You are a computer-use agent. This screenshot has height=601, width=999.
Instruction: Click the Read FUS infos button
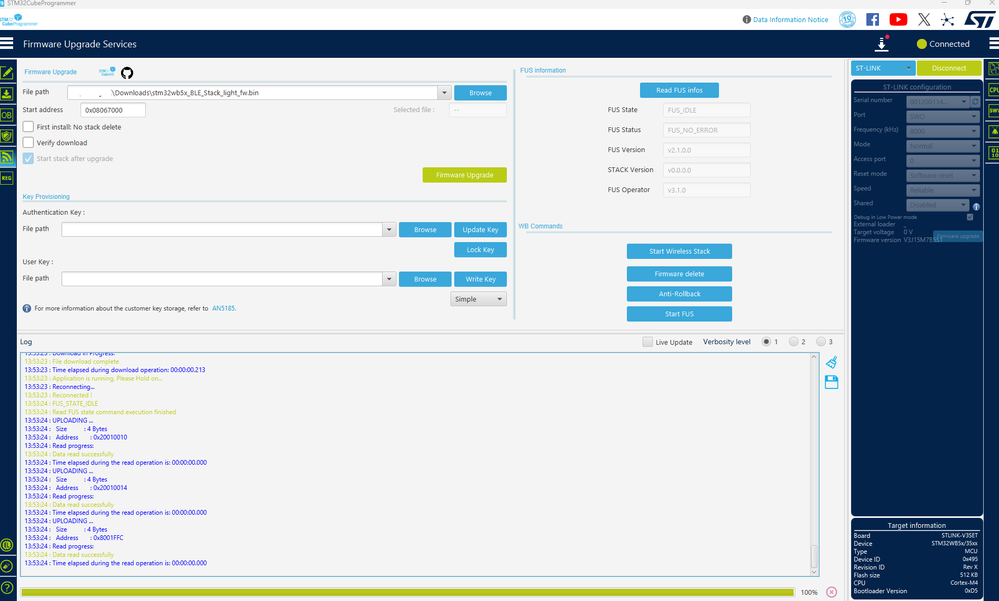[679, 91]
